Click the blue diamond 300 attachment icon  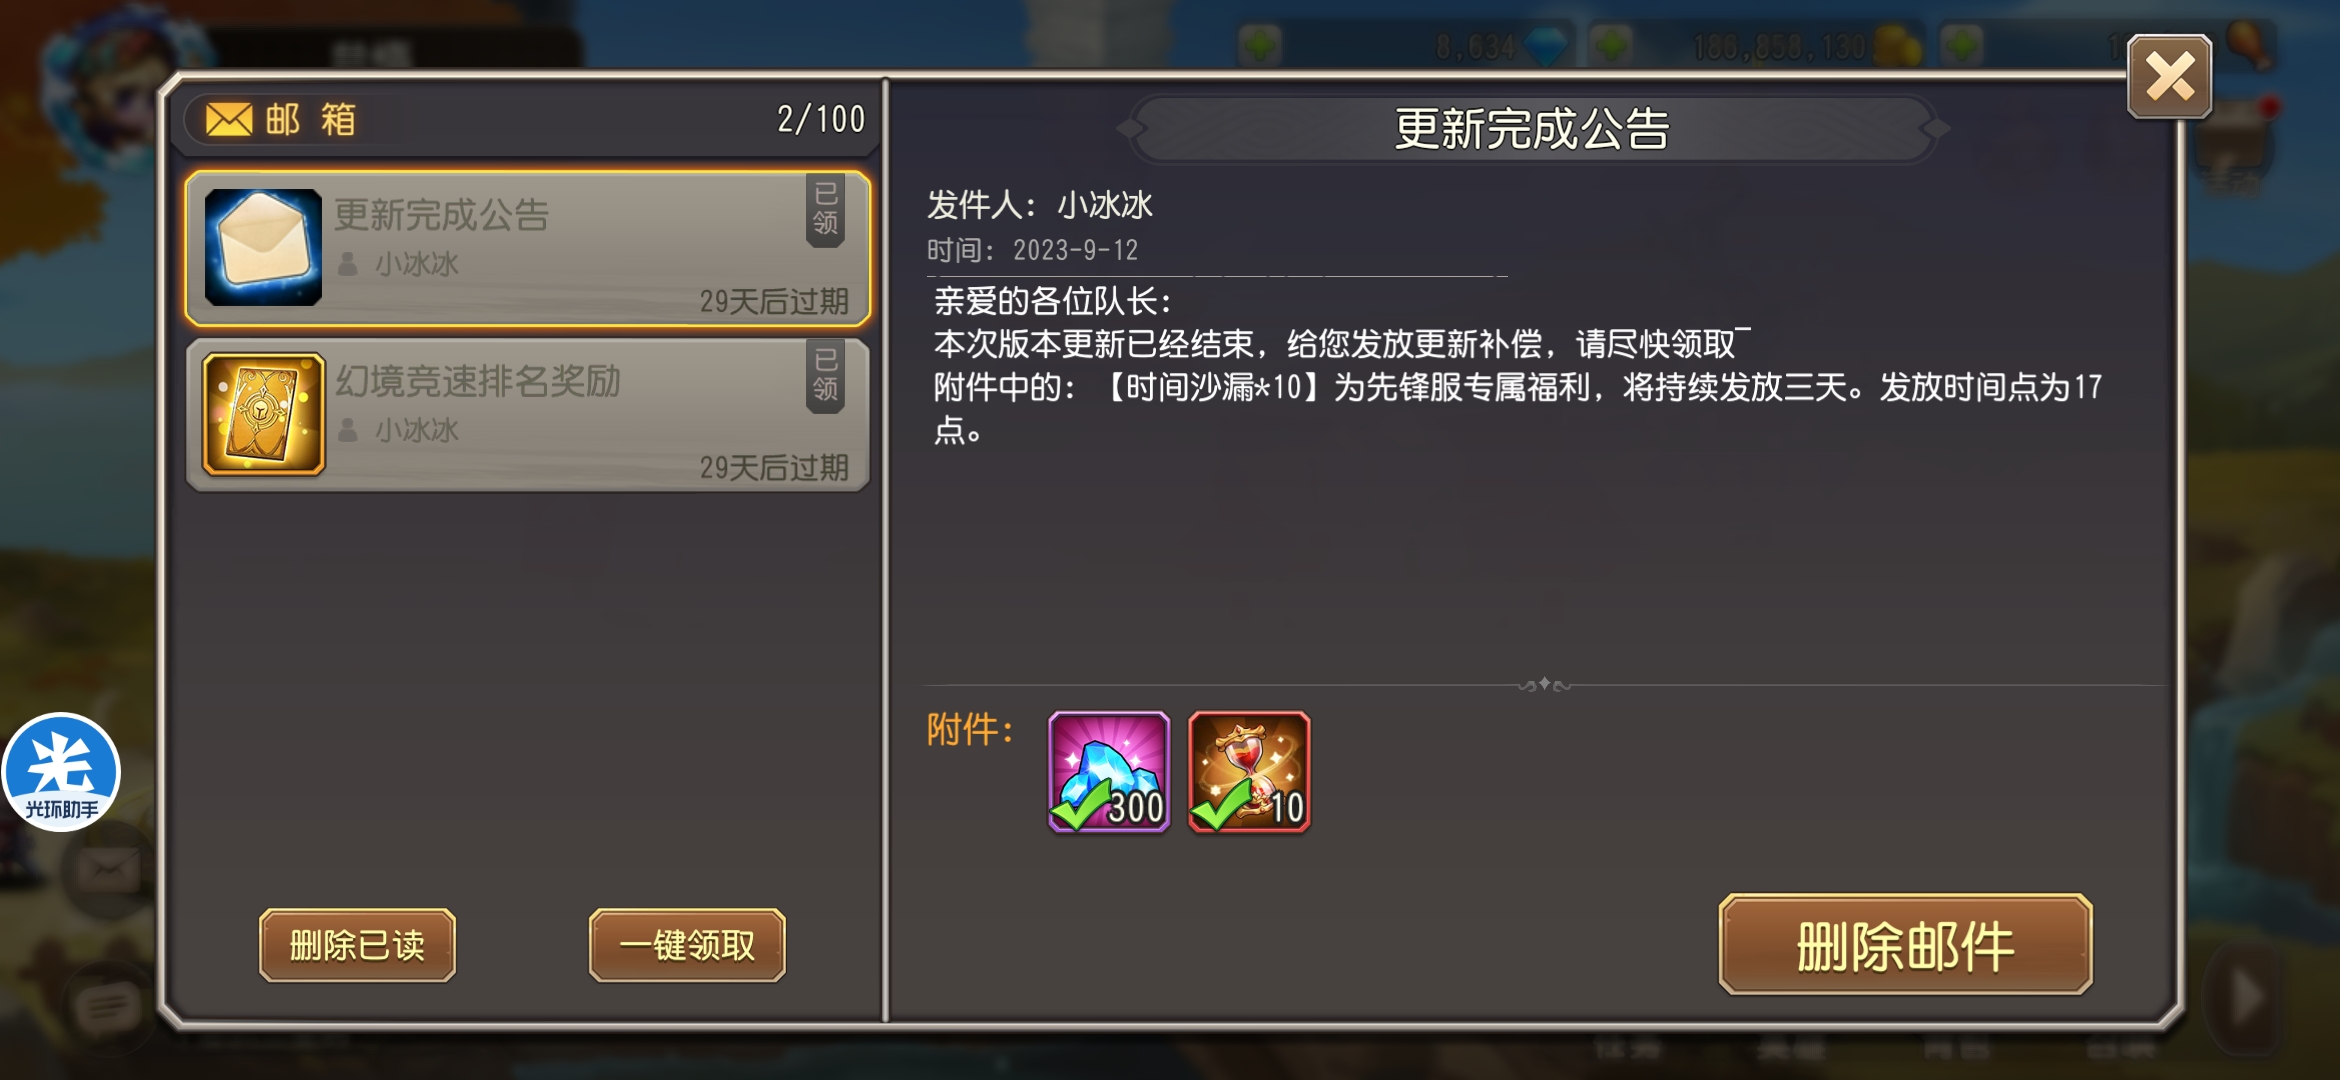click(x=1108, y=771)
